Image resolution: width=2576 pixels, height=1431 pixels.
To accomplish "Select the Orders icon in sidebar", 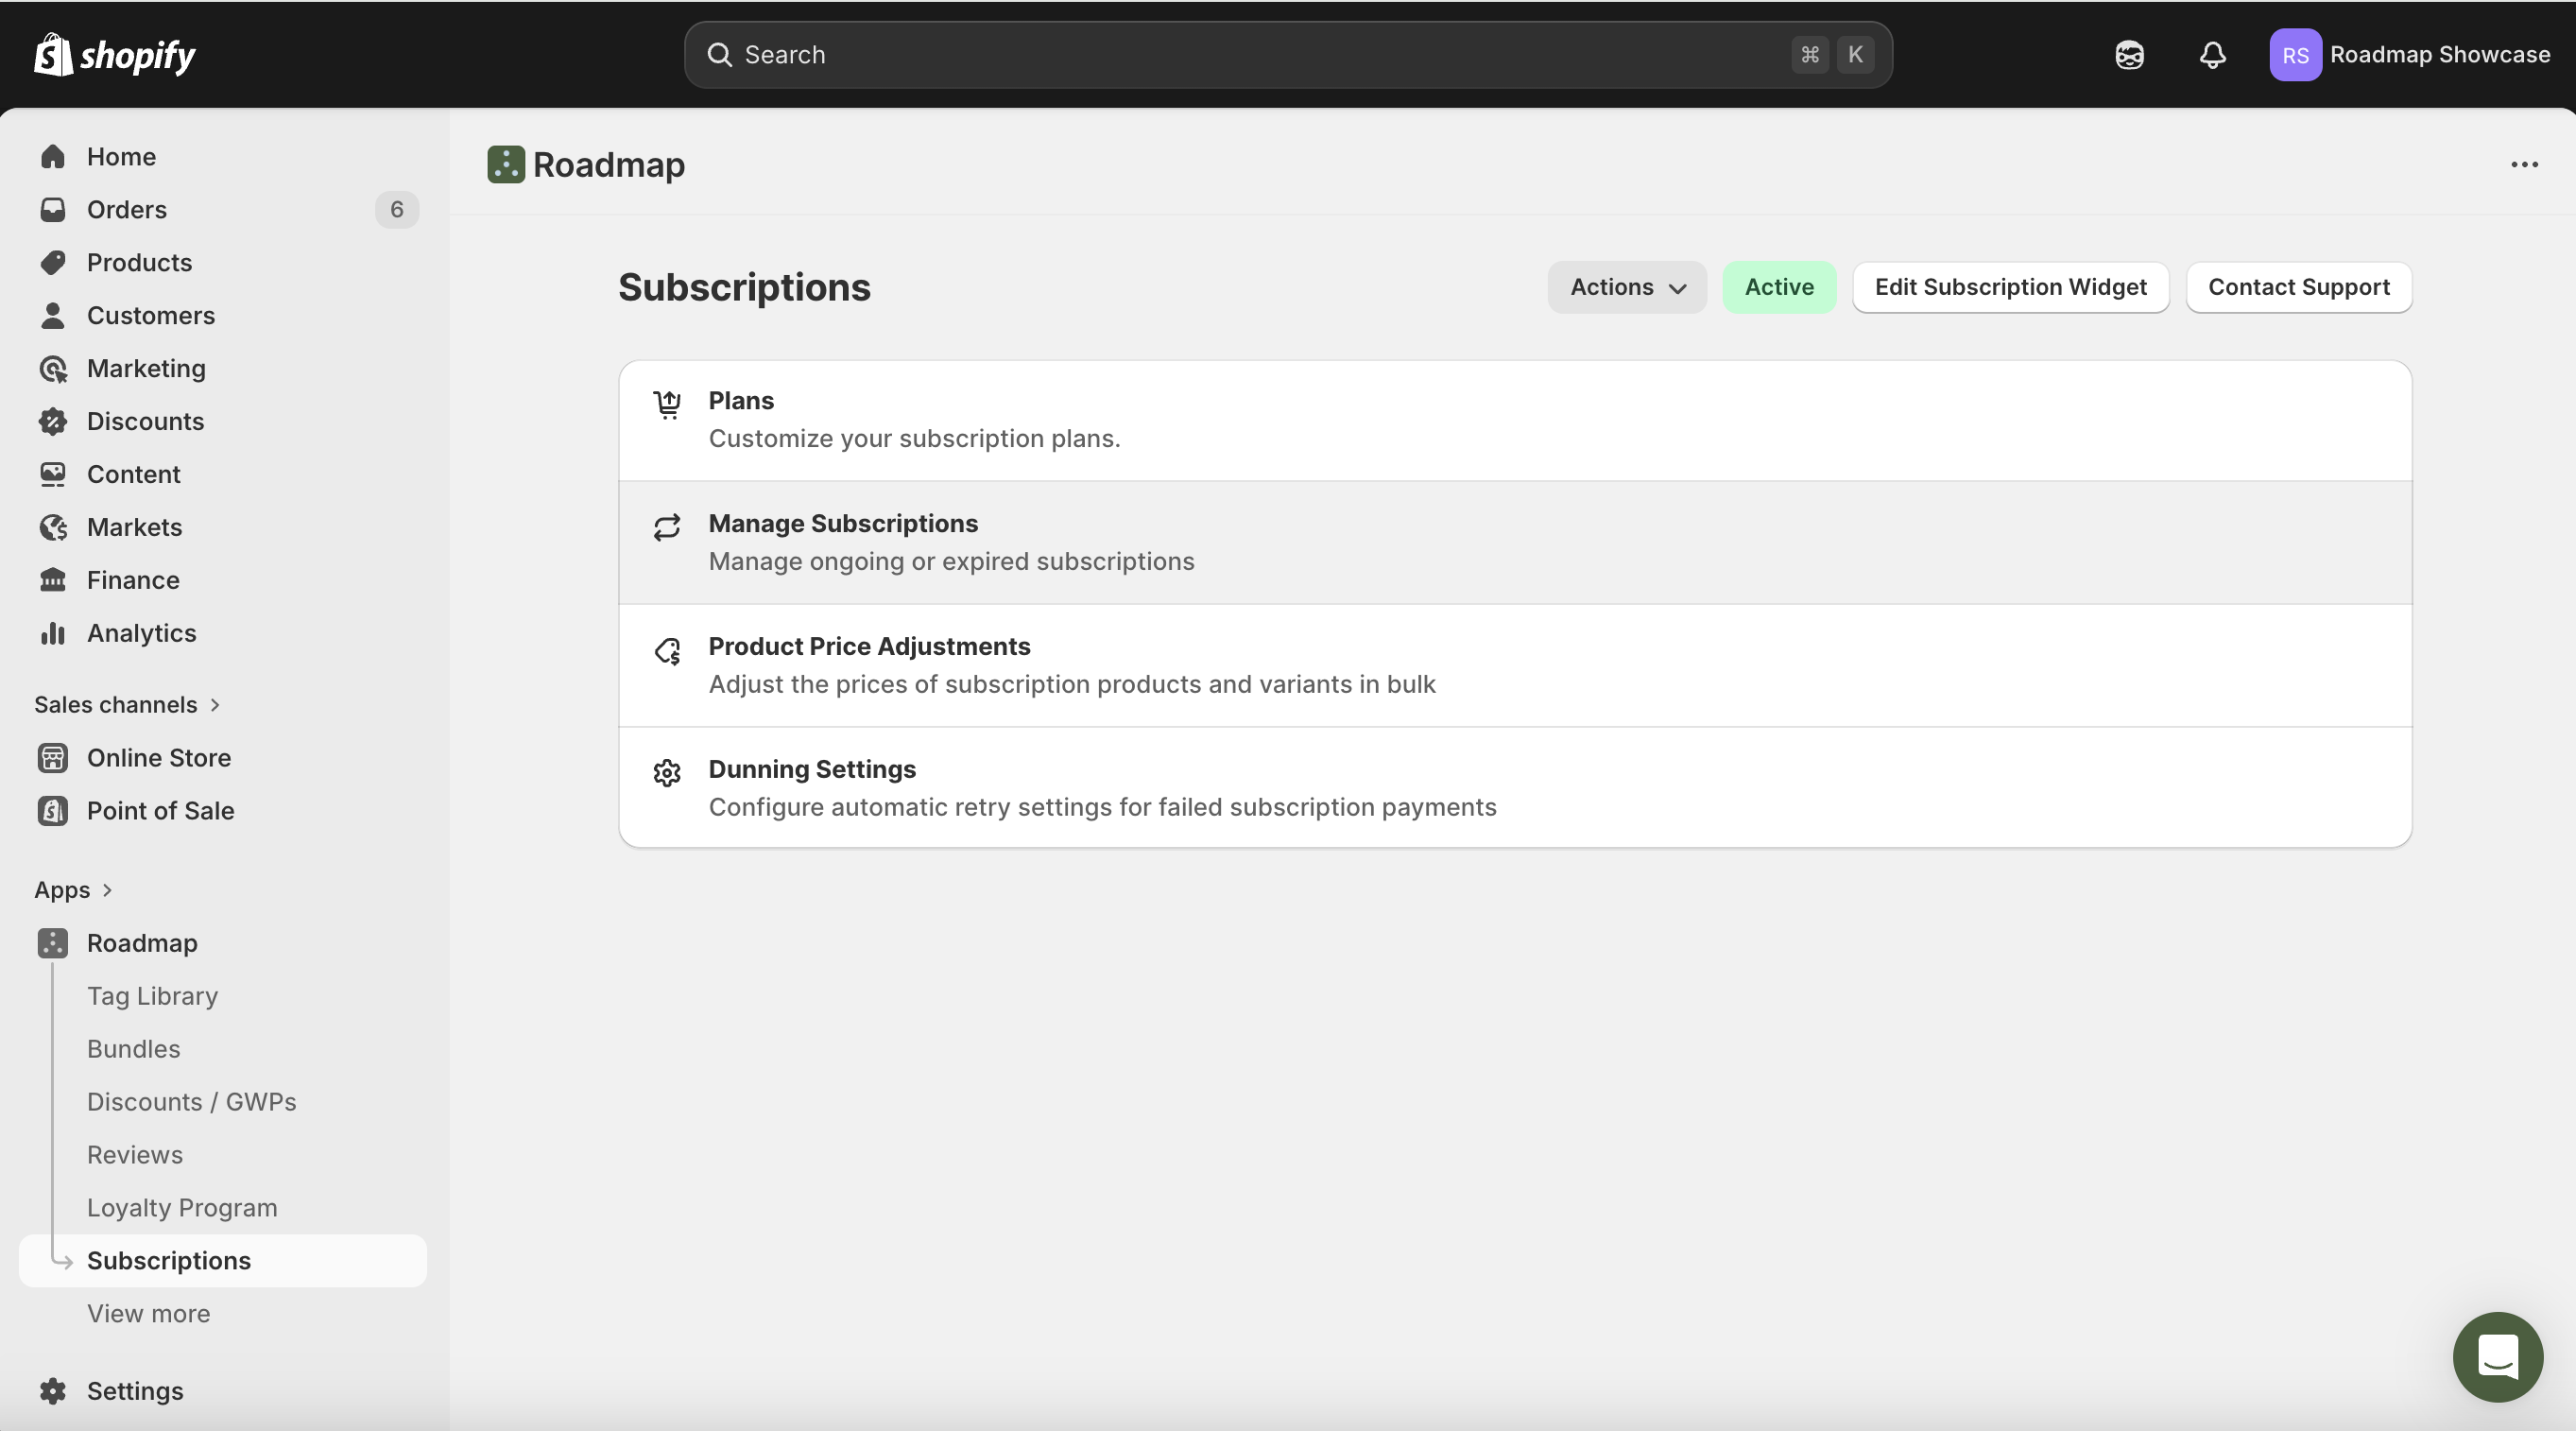I will (53, 210).
